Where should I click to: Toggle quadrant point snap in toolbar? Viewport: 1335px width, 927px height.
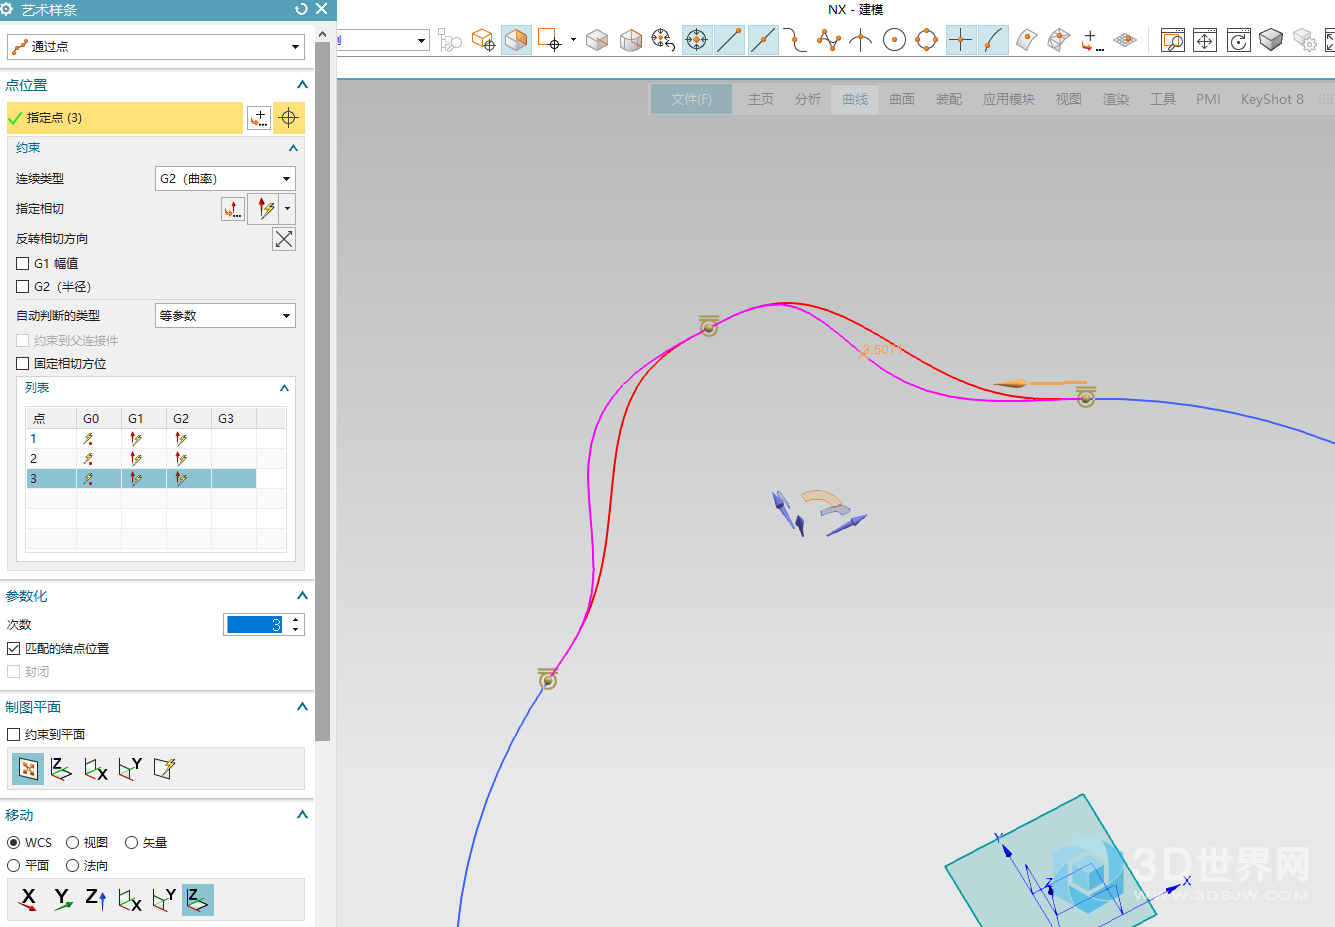[927, 40]
